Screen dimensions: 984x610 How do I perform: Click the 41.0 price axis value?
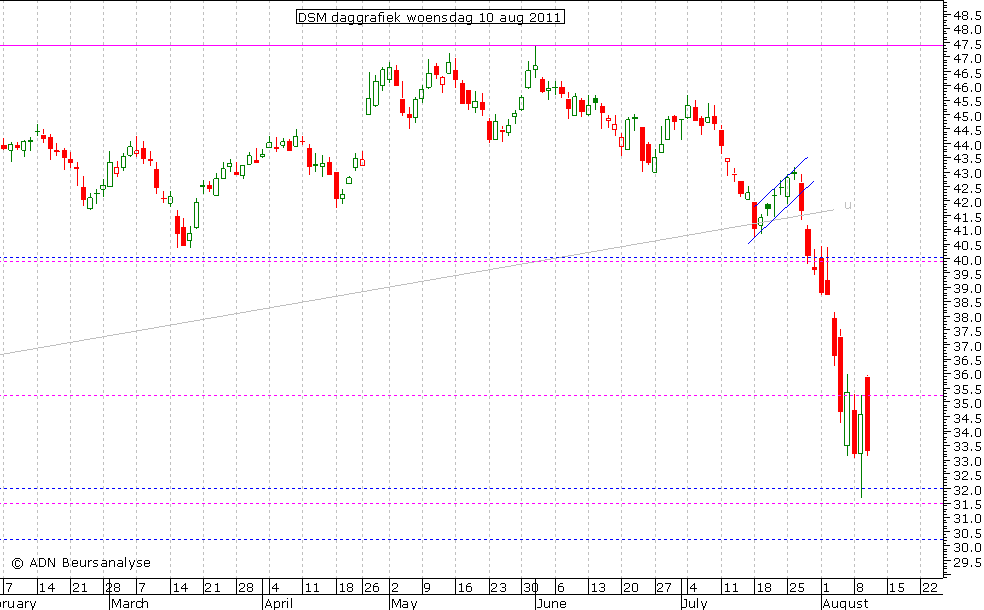pyautogui.click(x=968, y=232)
